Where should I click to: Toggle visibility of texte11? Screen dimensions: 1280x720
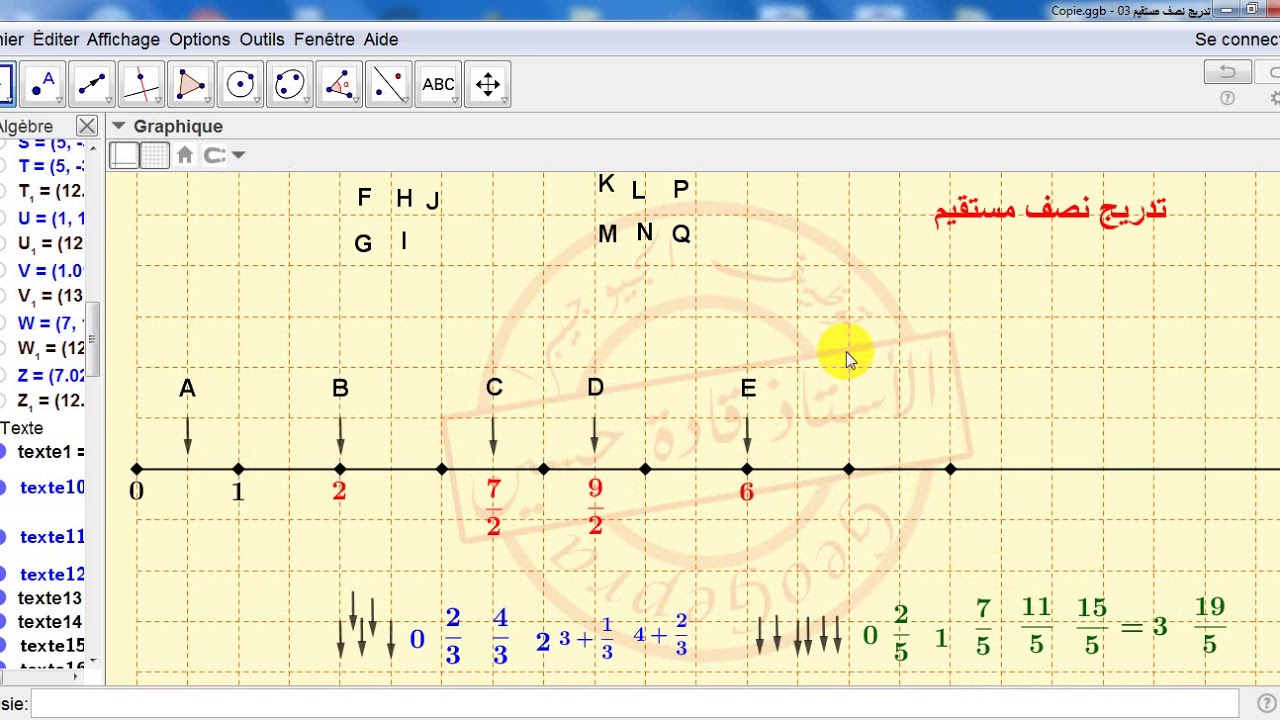[3, 537]
